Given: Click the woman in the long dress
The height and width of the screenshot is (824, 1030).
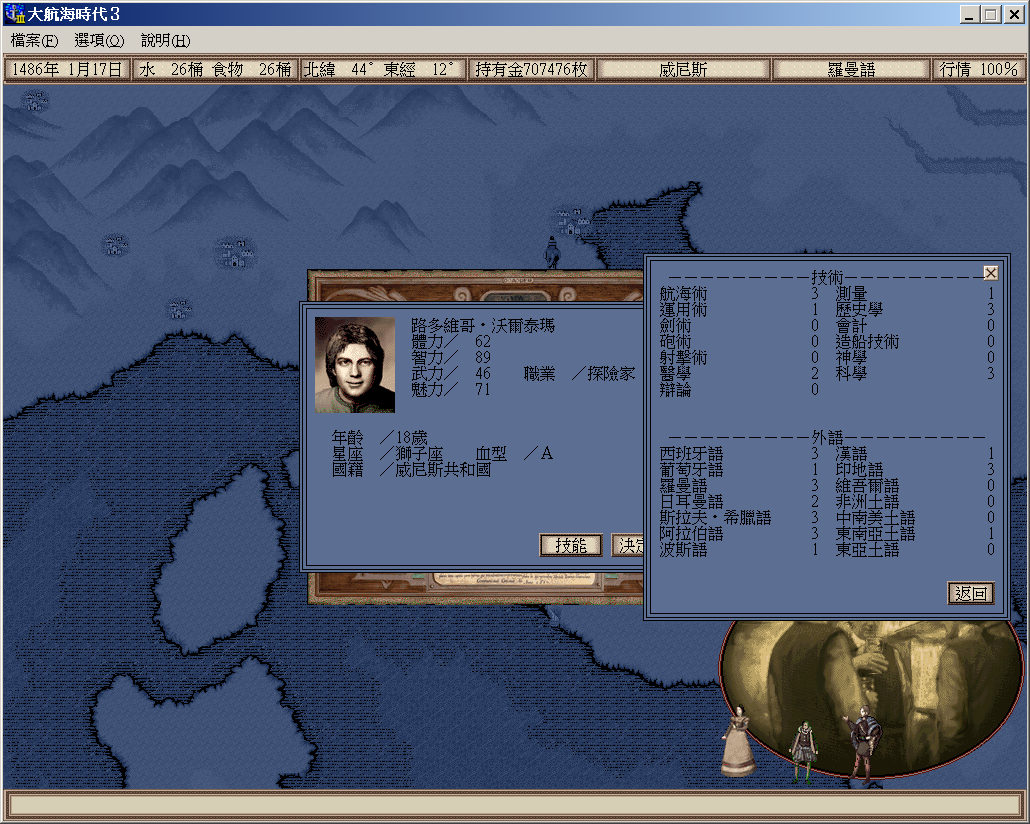Looking at the screenshot, I should pyautogui.click(x=737, y=740).
